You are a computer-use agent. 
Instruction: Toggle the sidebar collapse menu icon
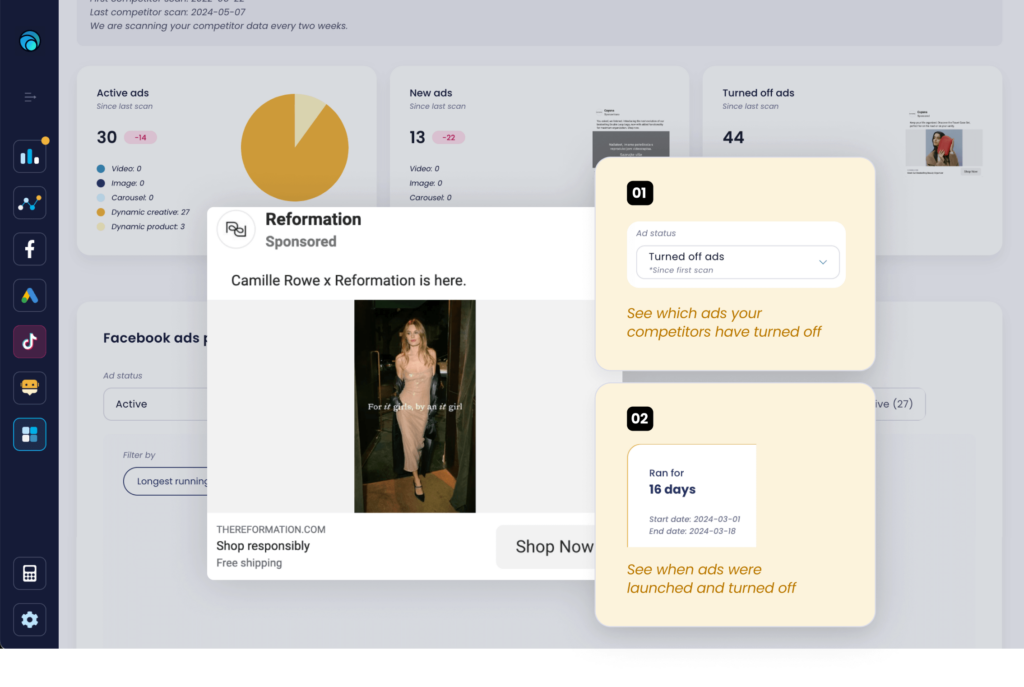(29, 97)
